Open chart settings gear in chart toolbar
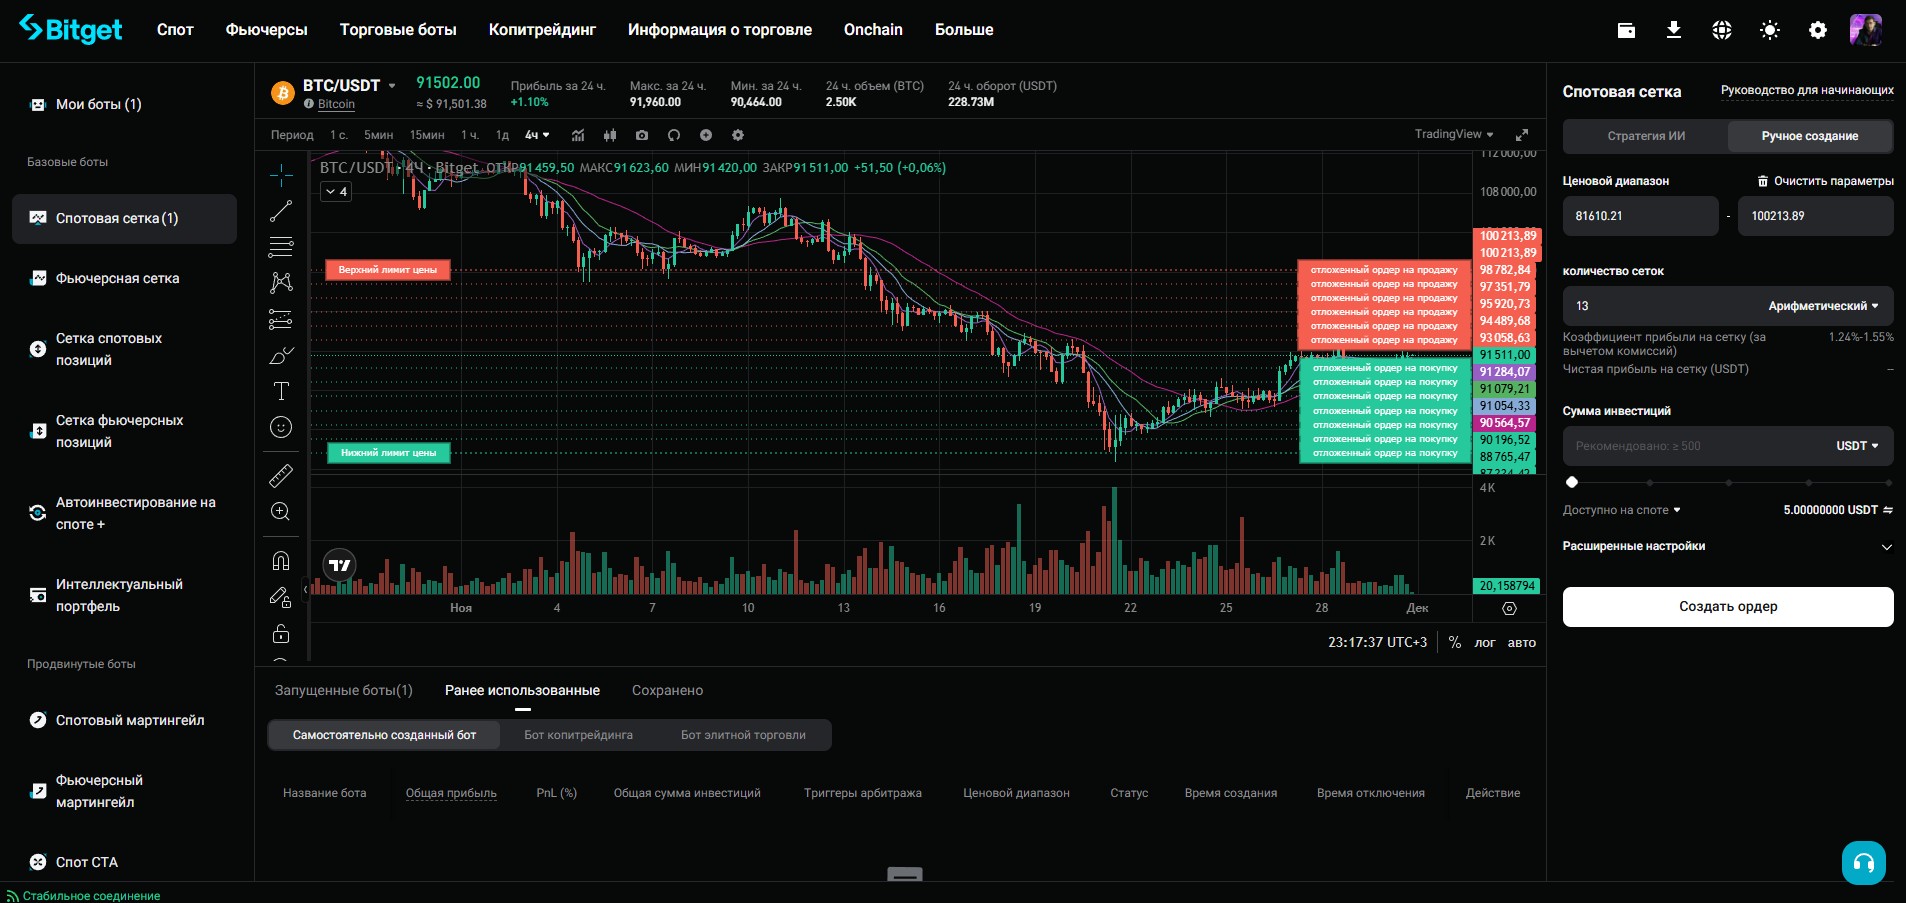This screenshot has width=1906, height=903. click(738, 135)
